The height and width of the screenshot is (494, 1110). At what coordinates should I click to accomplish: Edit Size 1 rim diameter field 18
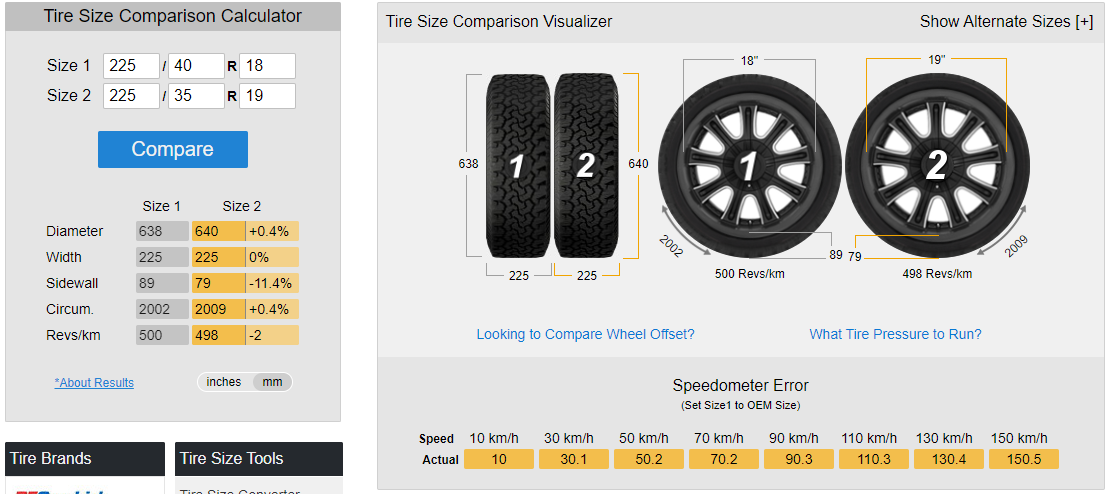click(x=268, y=66)
